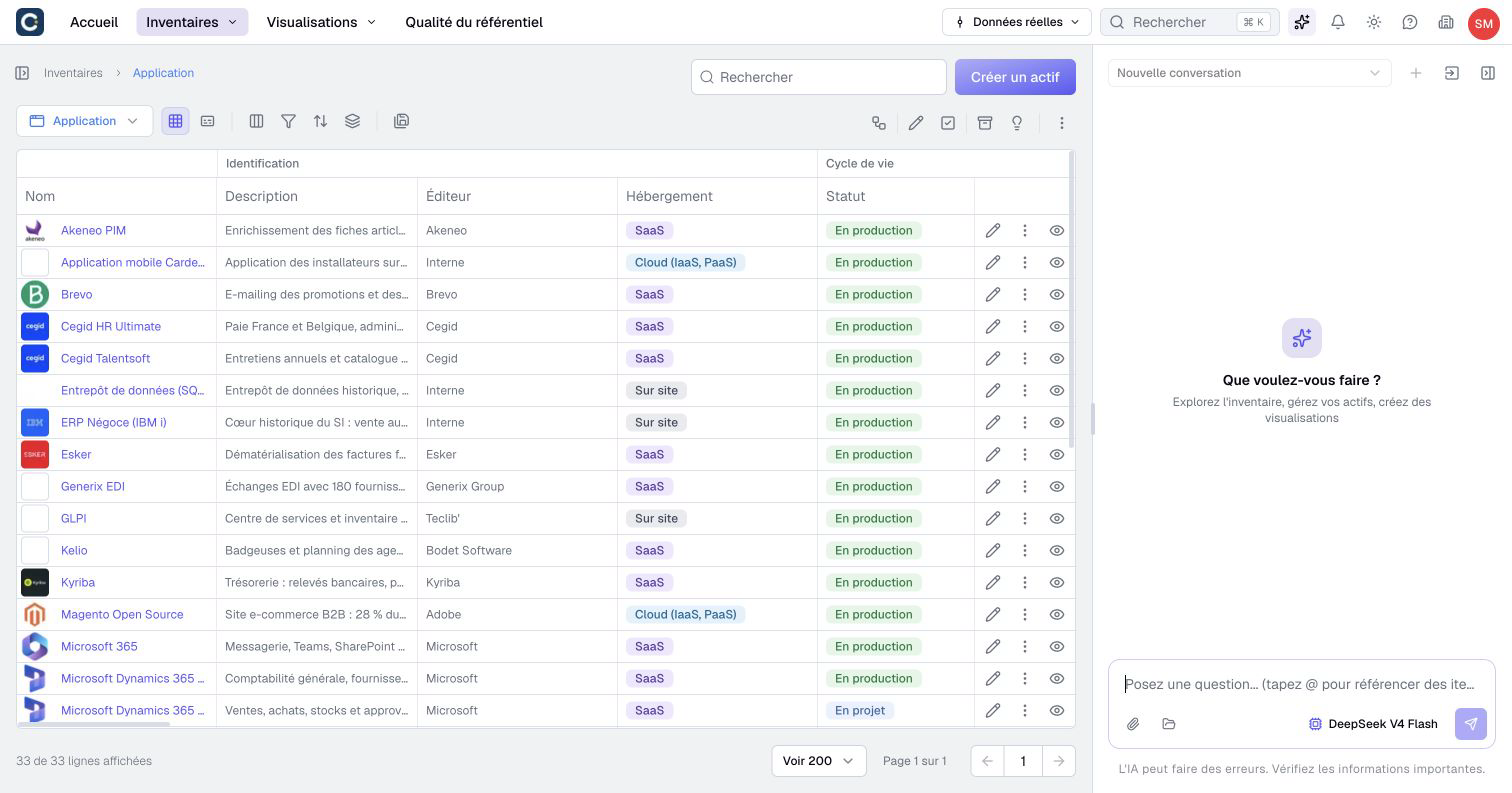Switch to card view
The image size is (1512, 793).
[x=207, y=121]
